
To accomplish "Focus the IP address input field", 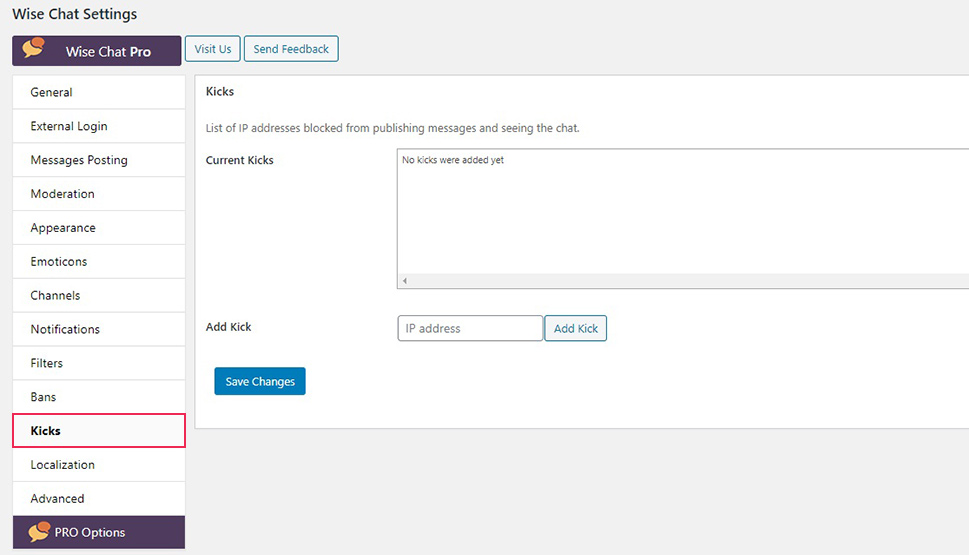I will 470,328.
